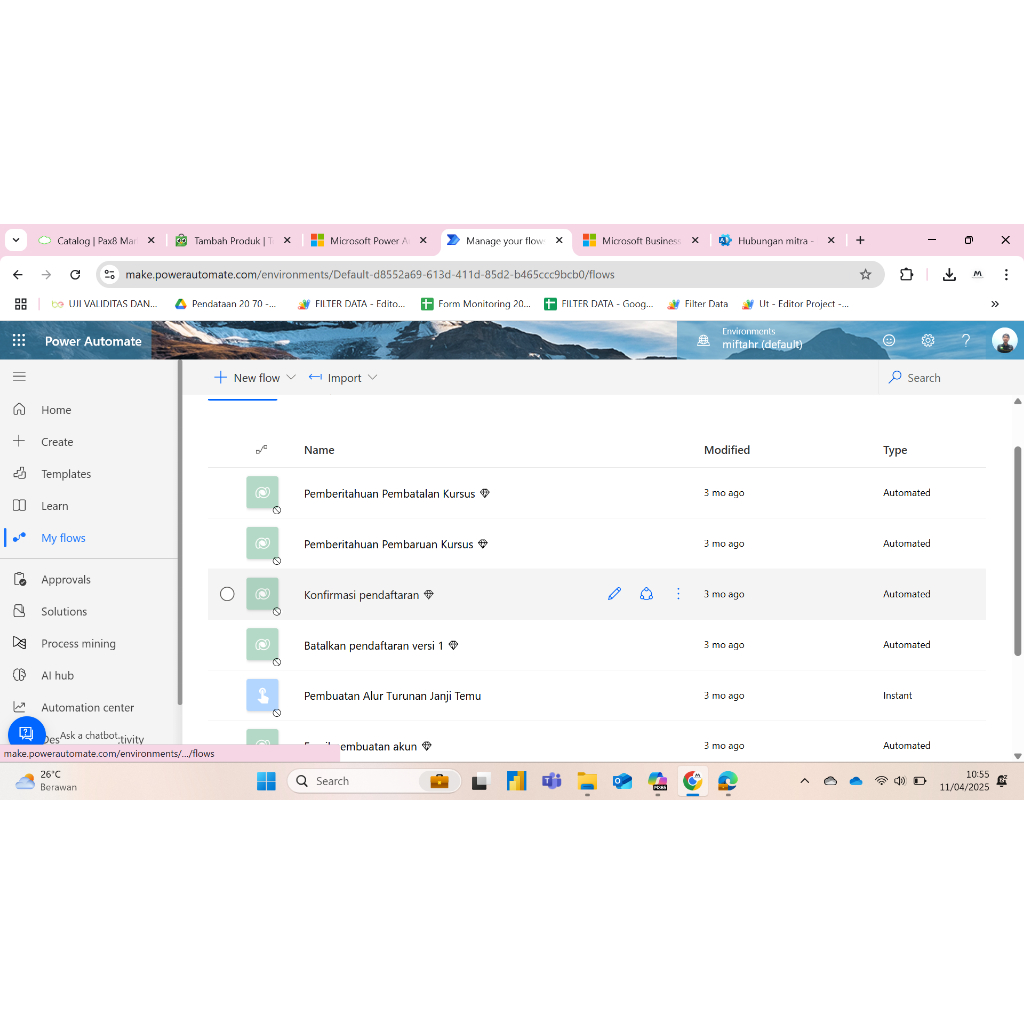Open the Filter Data bookmark
This screenshot has height=1024, width=1024.
point(697,304)
